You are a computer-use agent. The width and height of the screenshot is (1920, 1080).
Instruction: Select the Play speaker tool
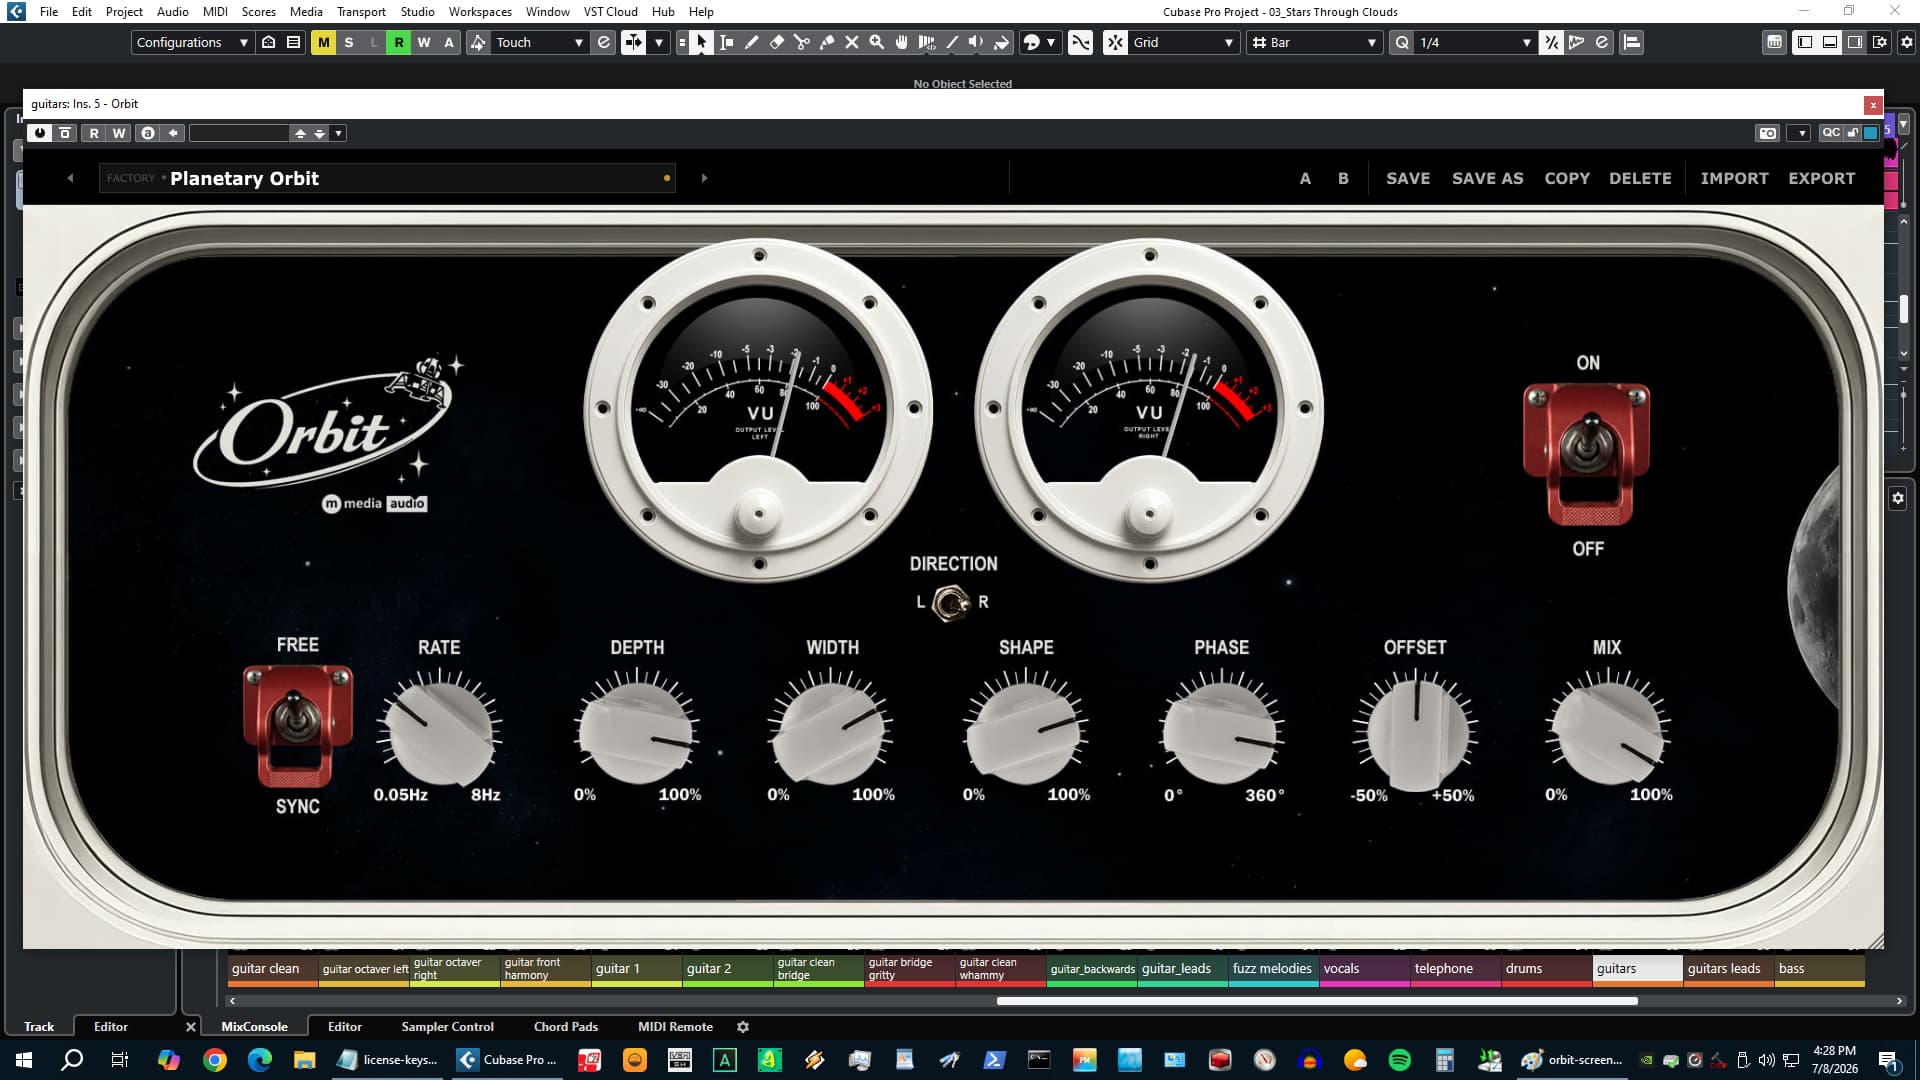click(x=976, y=42)
